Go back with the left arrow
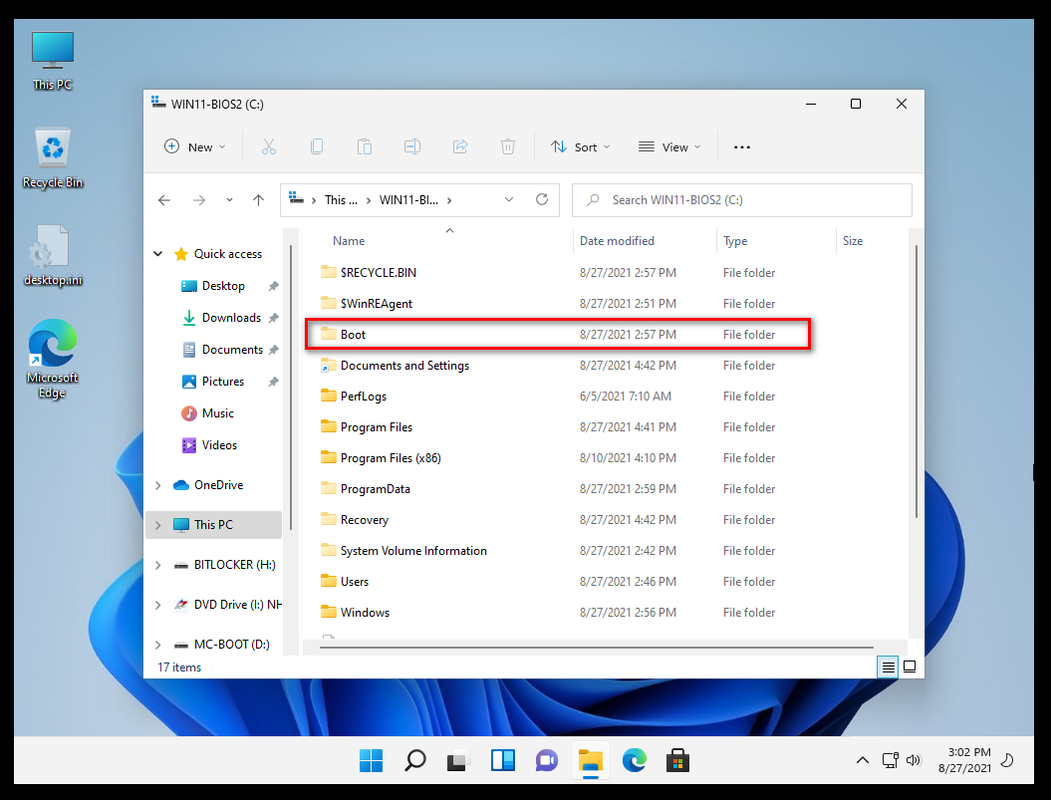1051x800 pixels. point(164,200)
